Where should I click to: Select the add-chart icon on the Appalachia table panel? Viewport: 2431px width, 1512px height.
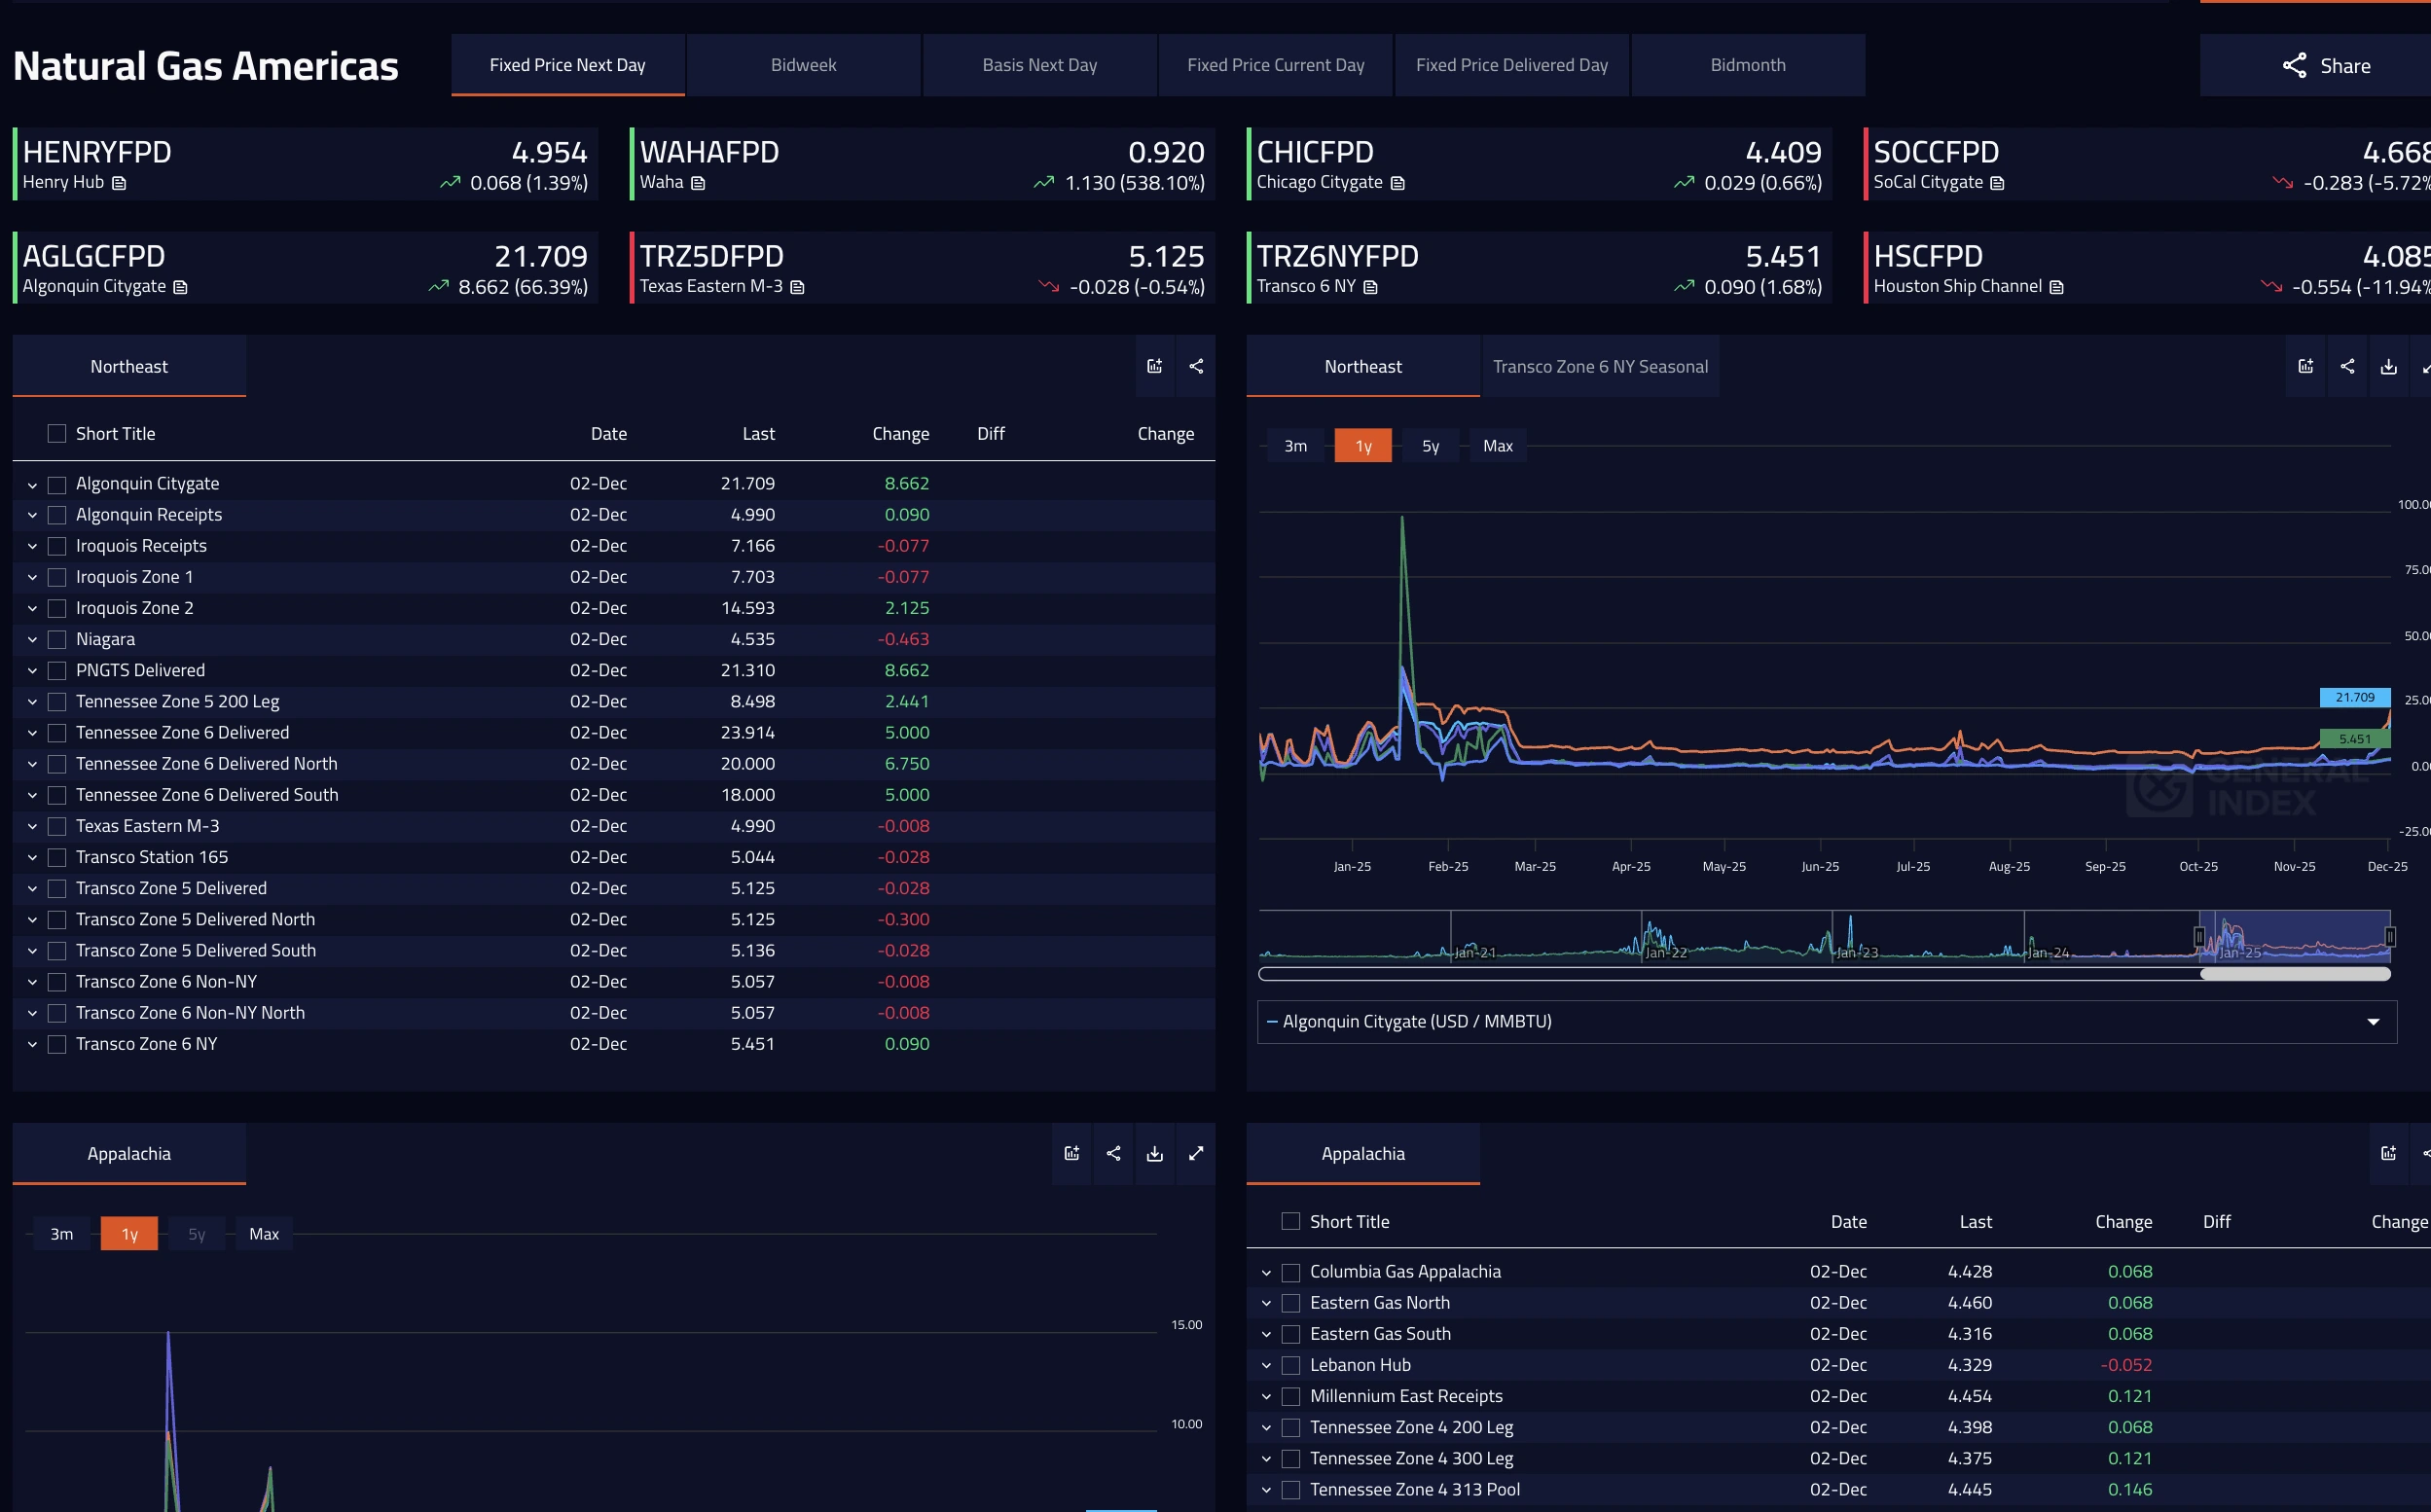tap(2389, 1153)
